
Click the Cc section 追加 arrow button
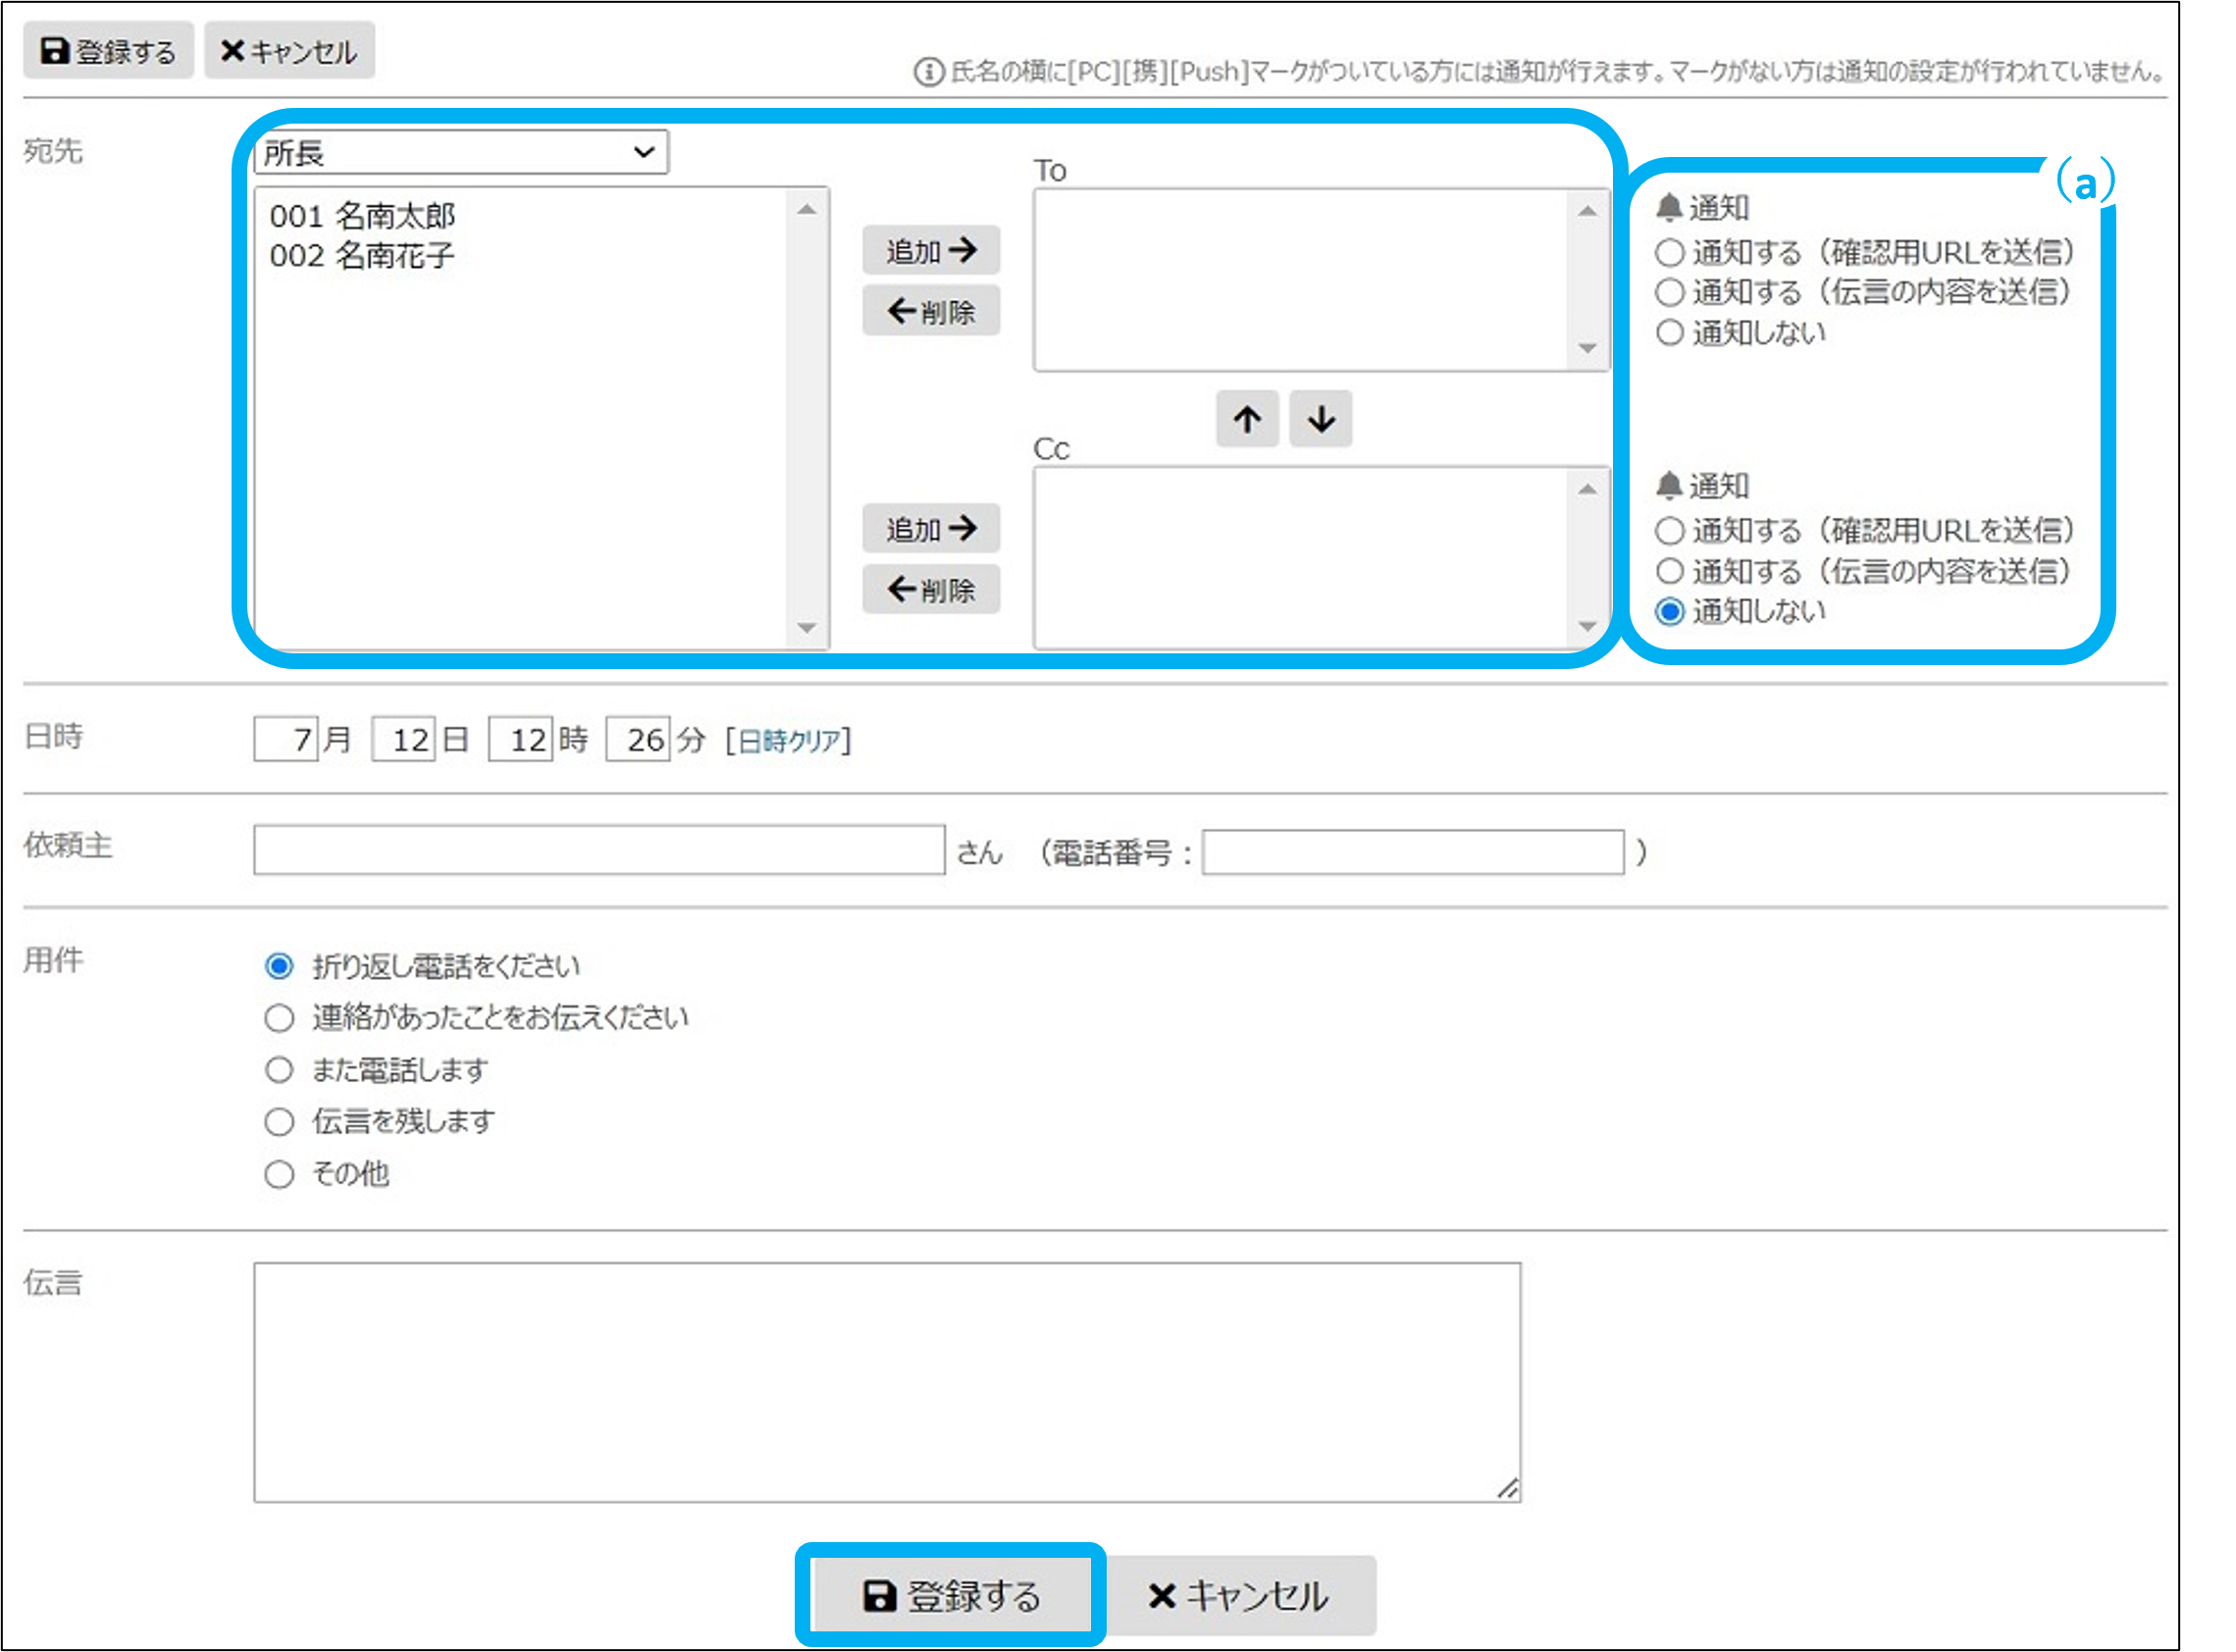pyautogui.click(x=930, y=528)
